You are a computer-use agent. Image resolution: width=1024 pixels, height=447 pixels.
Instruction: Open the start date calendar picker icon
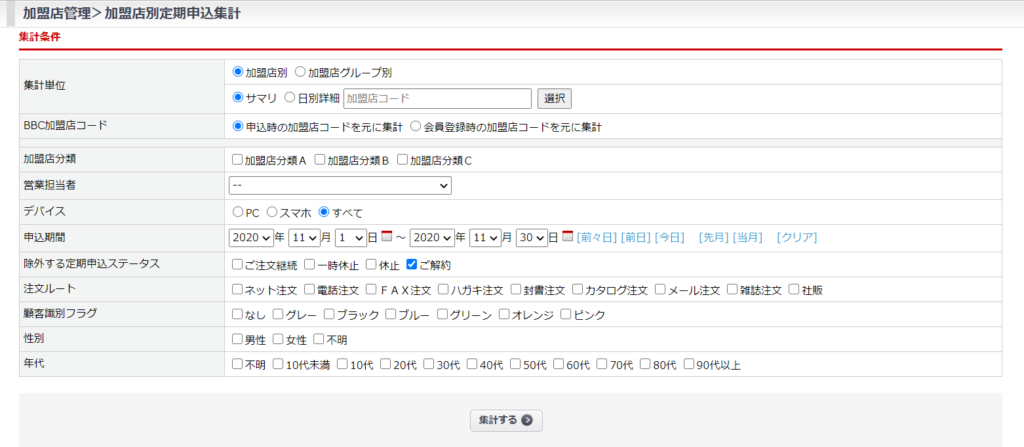[x=386, y=237]
